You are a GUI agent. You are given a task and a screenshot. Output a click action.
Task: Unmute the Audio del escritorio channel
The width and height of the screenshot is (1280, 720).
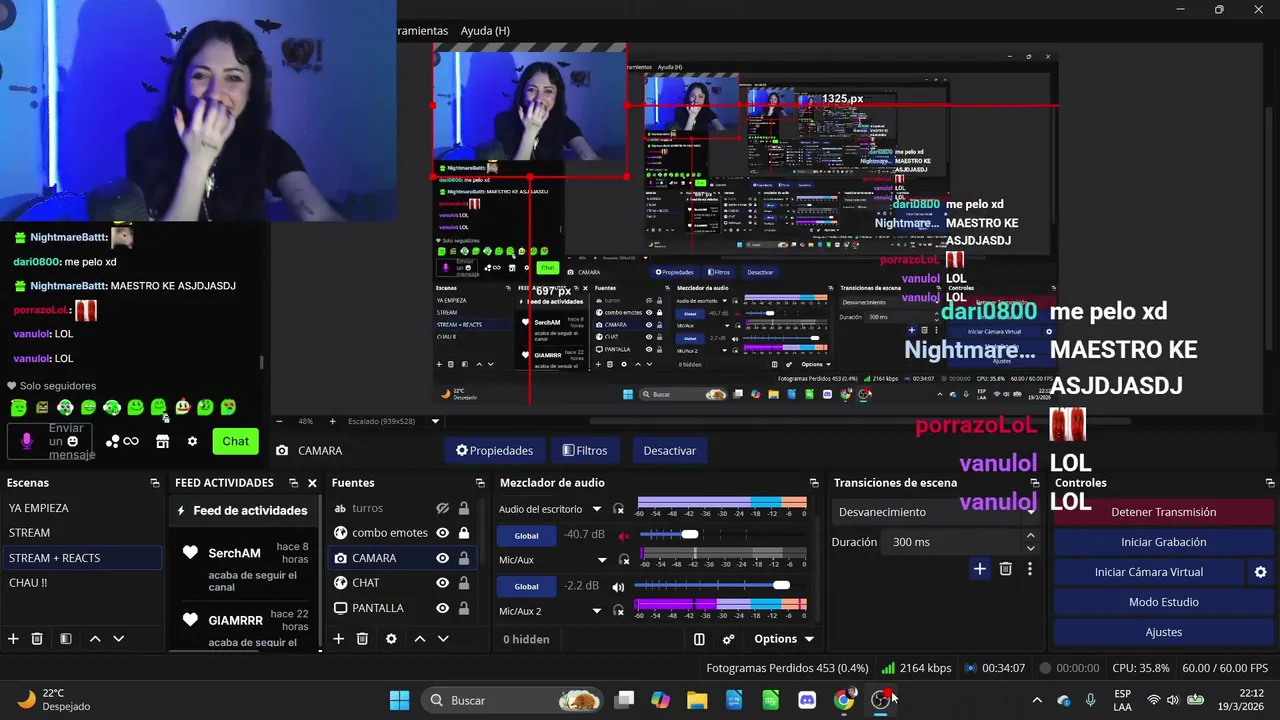pyautogui.click(x=625, y=535)
